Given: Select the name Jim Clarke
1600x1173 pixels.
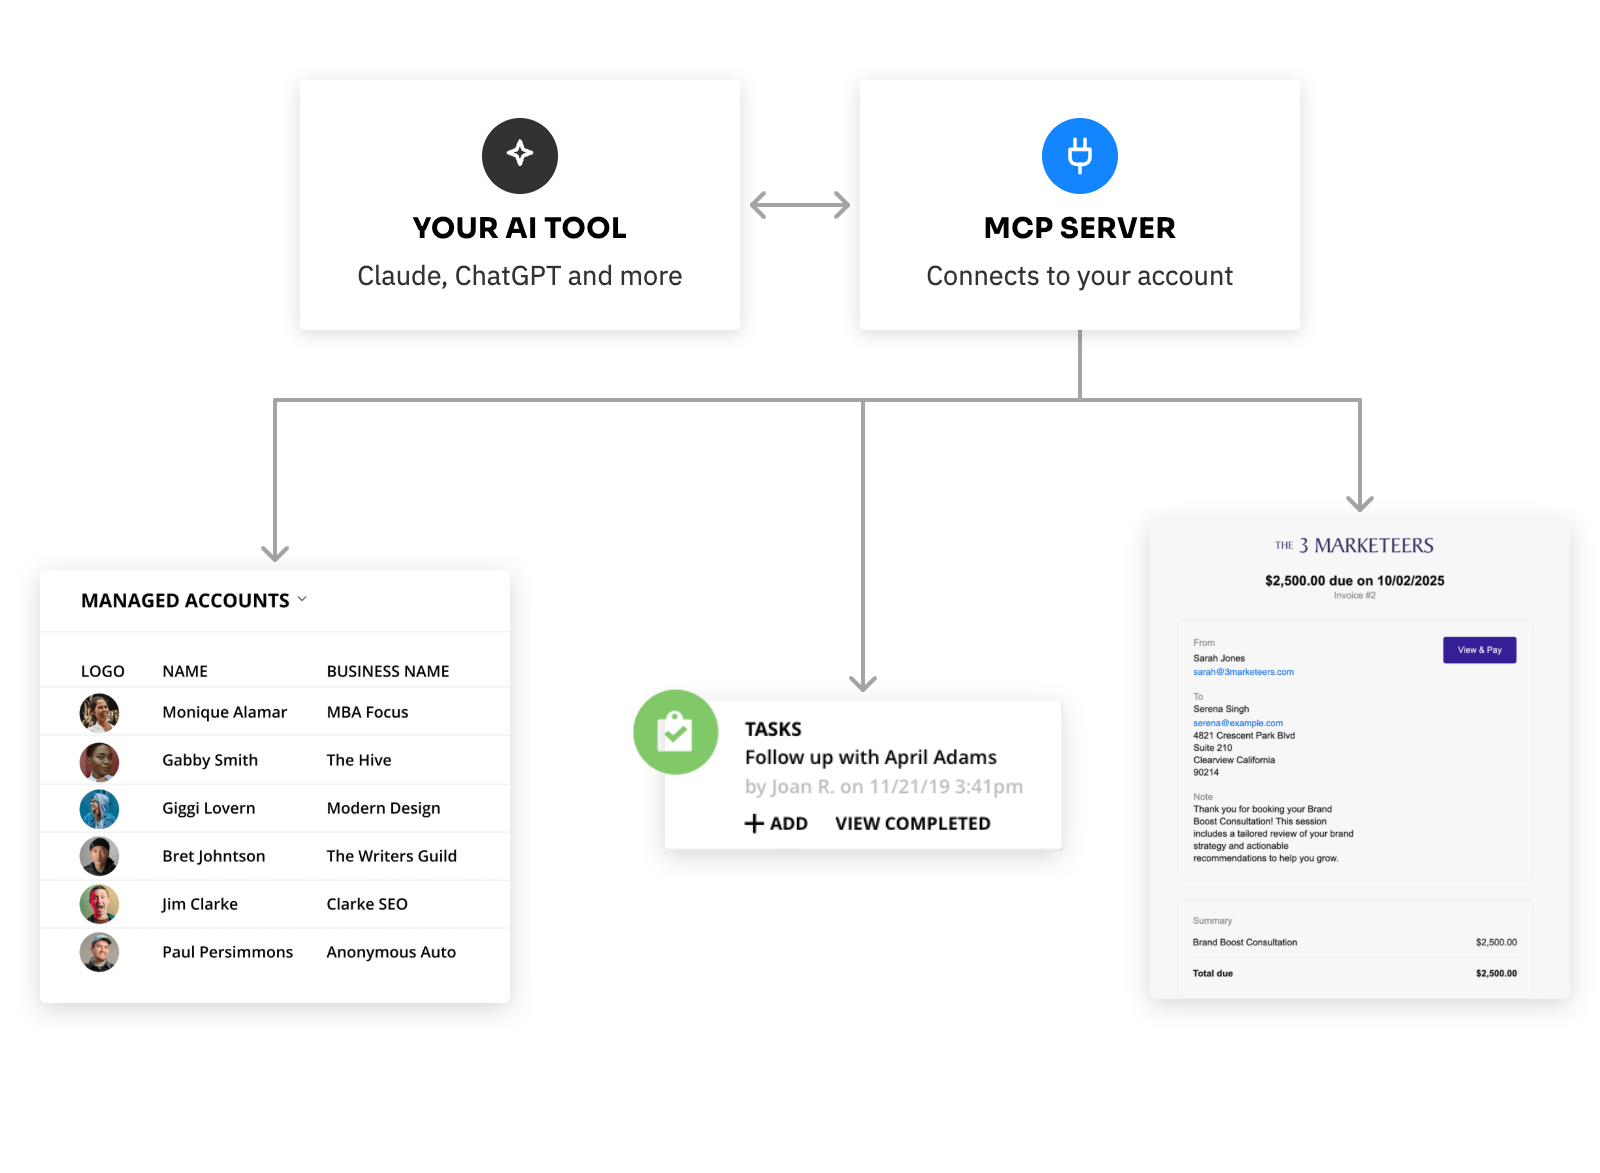Looking at the screenshot, I should coord(200,904).
